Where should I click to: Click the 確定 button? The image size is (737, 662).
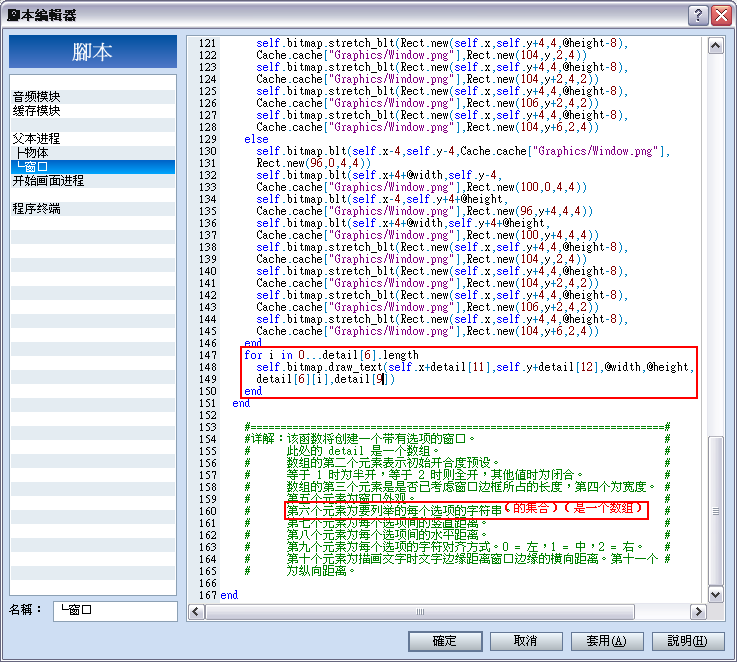pyautogui.click(x=445, y=641)
